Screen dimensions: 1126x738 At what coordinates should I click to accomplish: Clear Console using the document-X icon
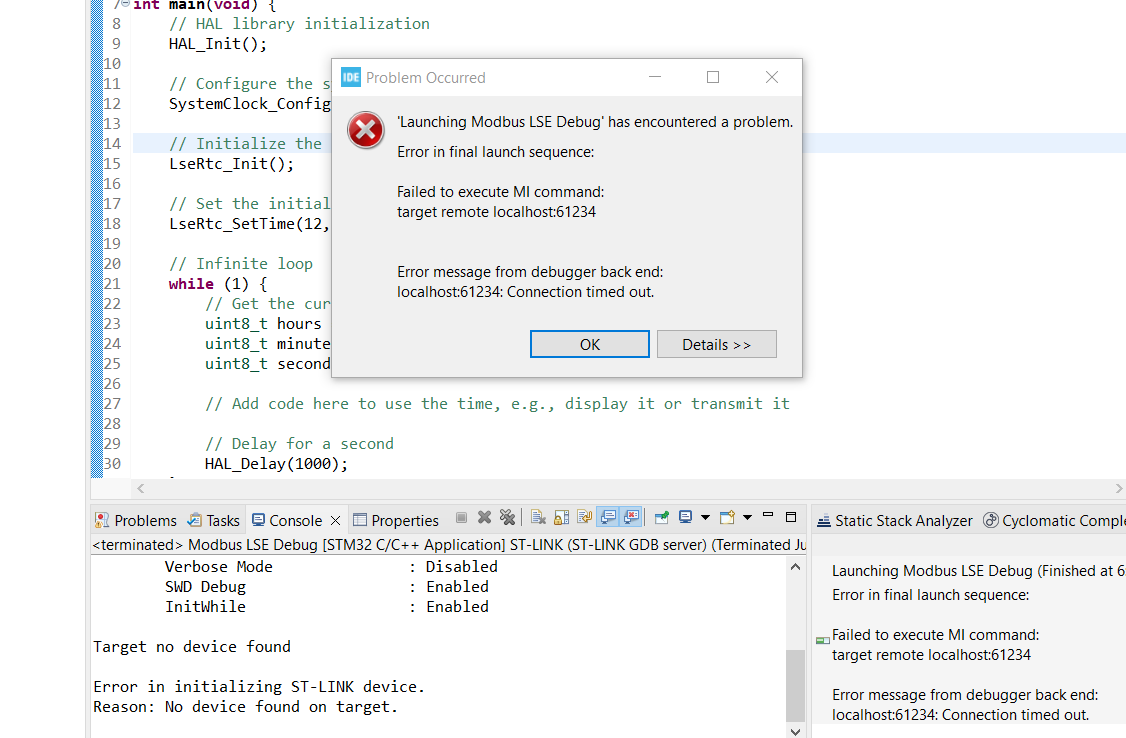click(x=539, y=518)
